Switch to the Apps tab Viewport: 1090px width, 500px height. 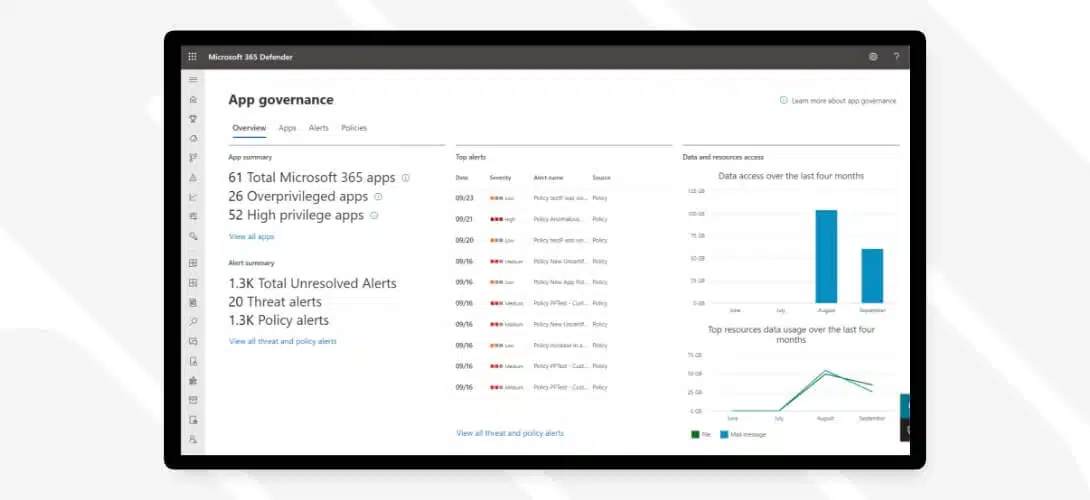coord(287,128)
